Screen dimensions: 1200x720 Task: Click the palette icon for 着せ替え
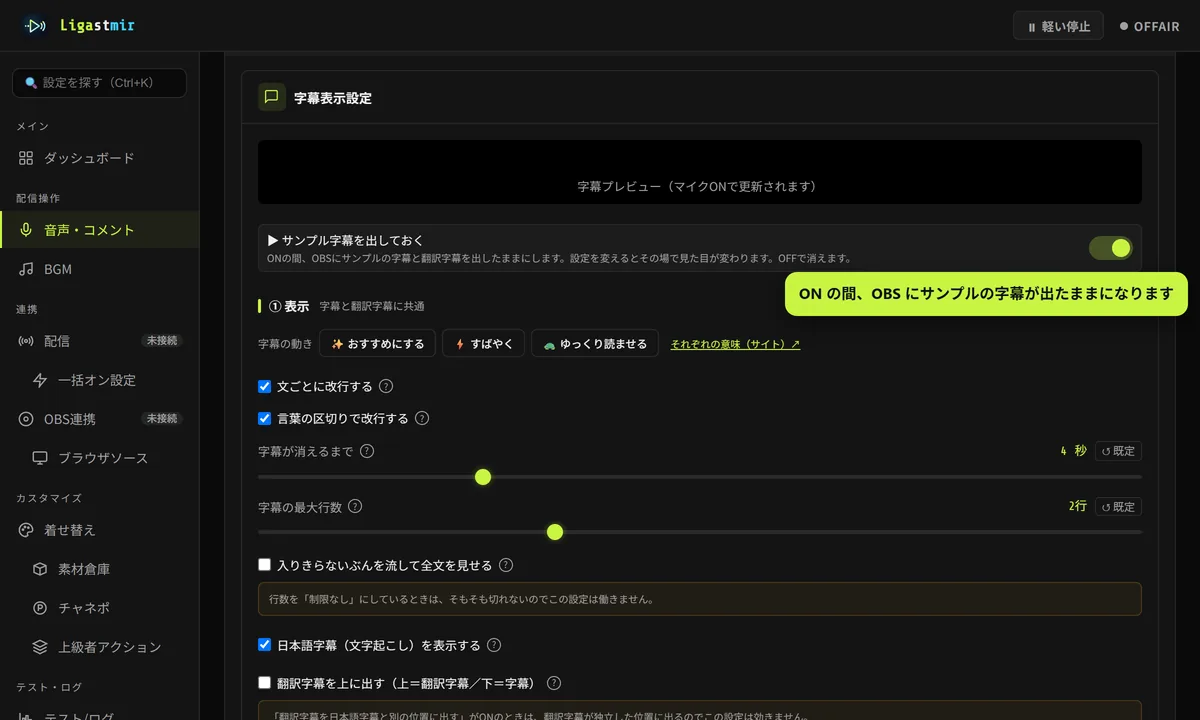(26, 530)
